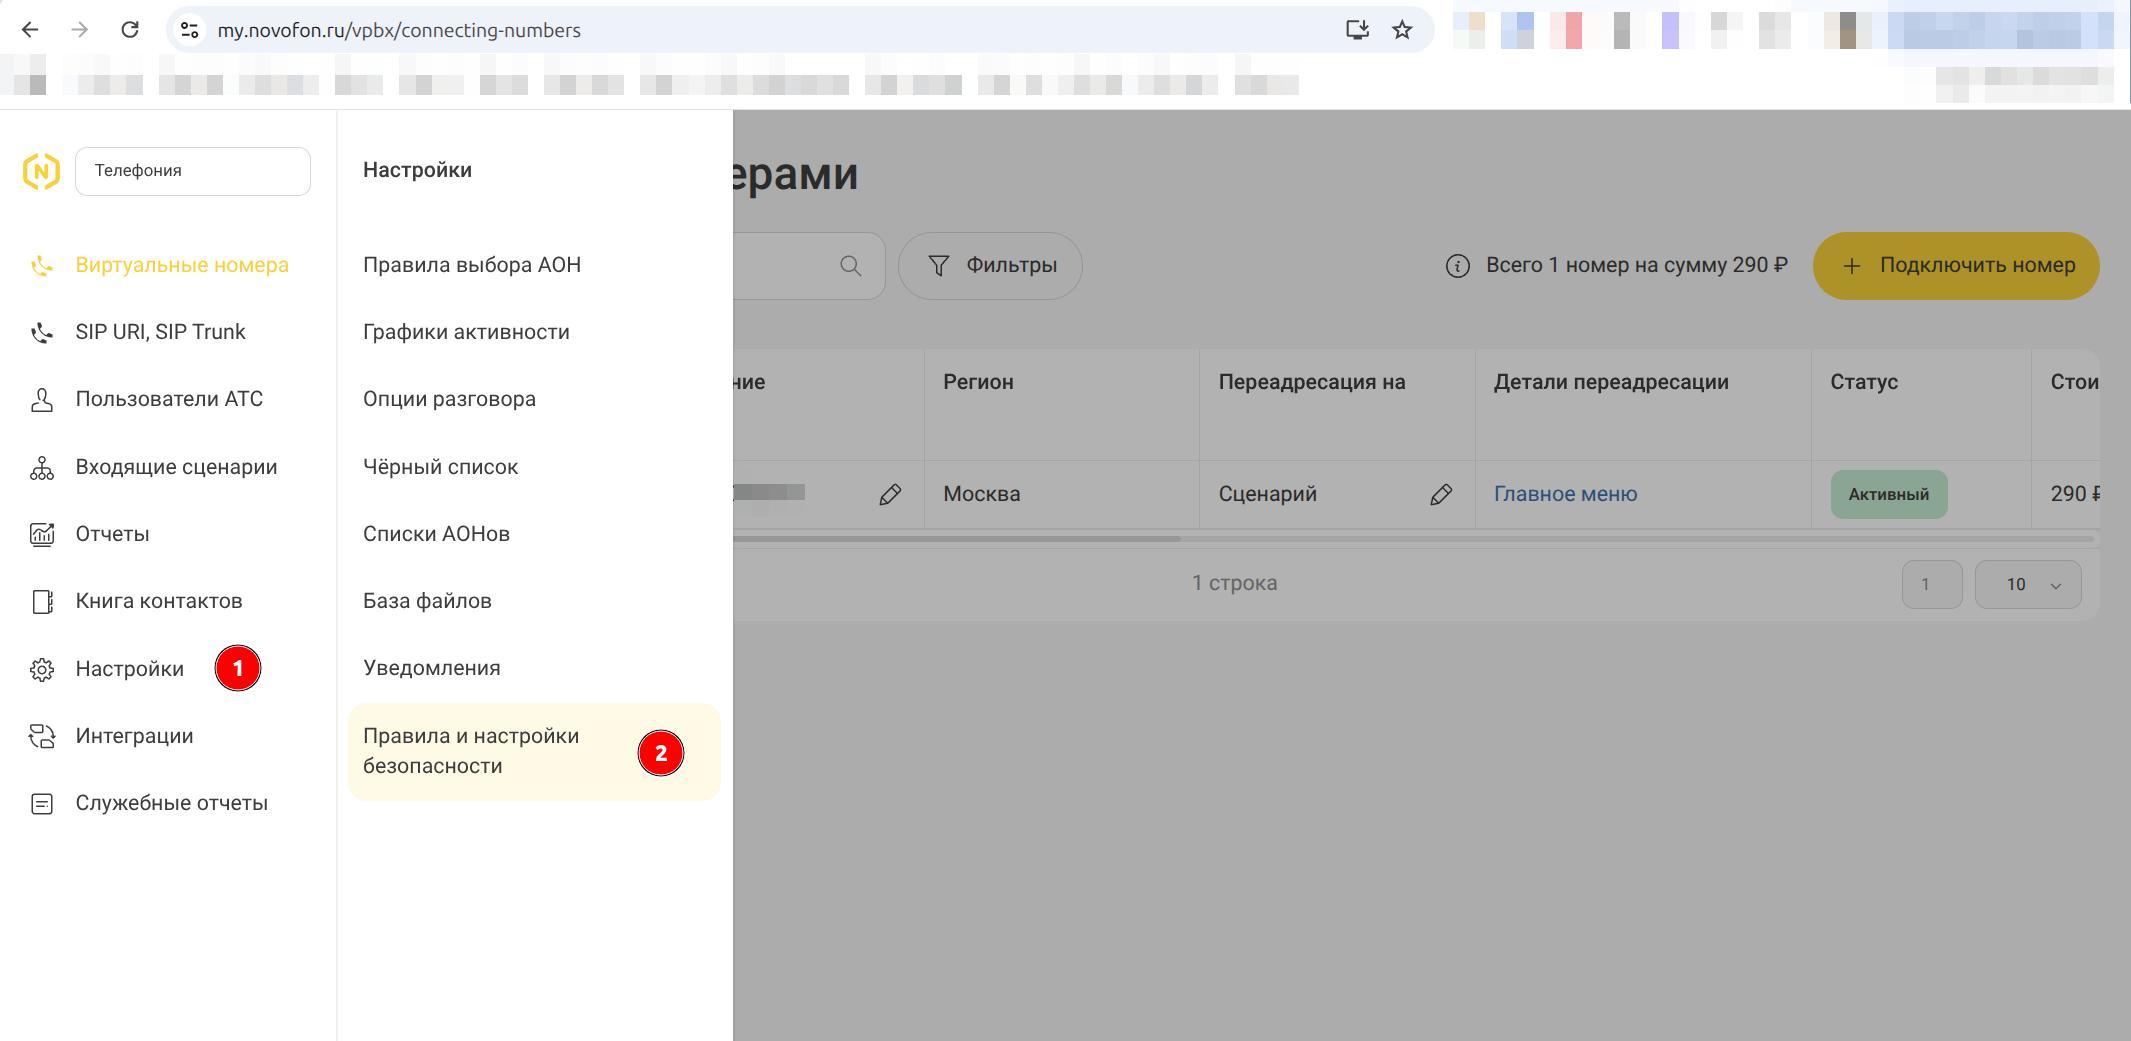2131x1041 pixels.
Task: Open База файлов settings
Action: (x=427, y=601)
